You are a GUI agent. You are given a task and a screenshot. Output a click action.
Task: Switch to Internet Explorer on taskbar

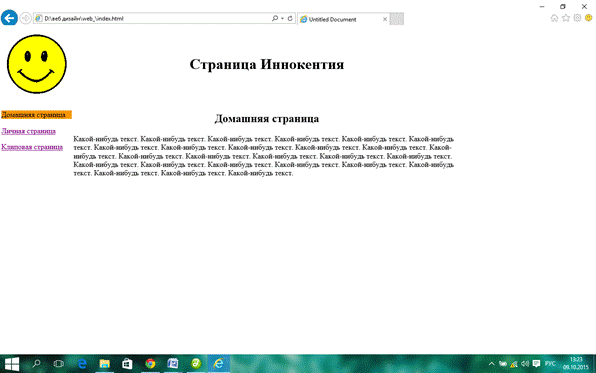[219, 364]
